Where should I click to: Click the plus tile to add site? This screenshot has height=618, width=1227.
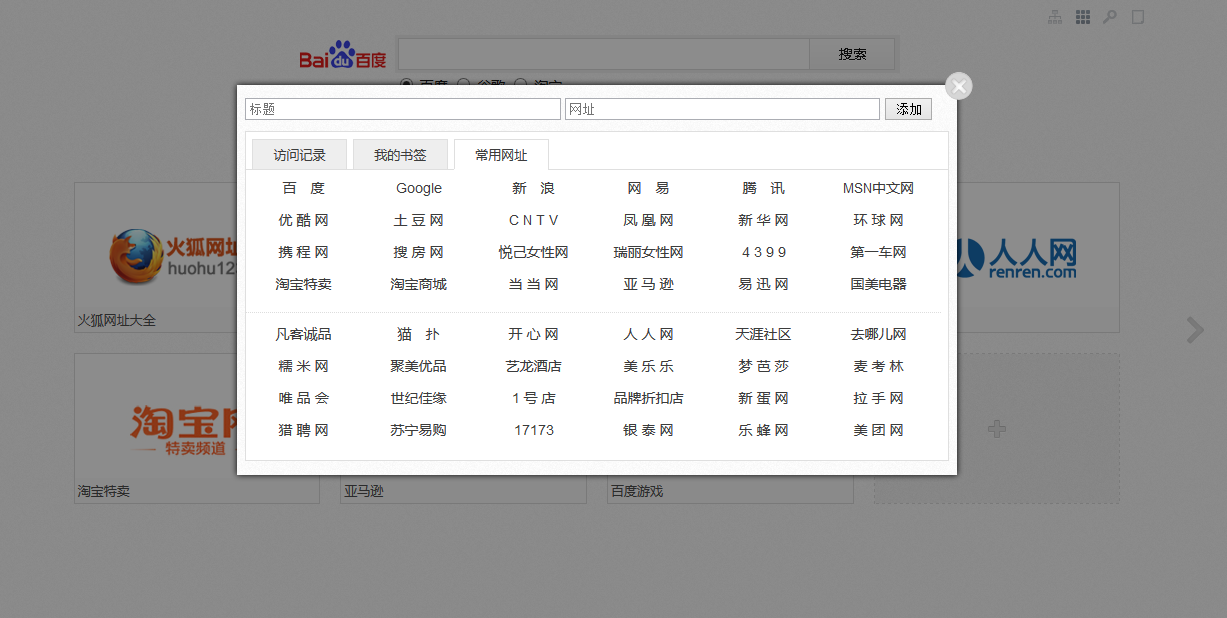tap(996, 428)
